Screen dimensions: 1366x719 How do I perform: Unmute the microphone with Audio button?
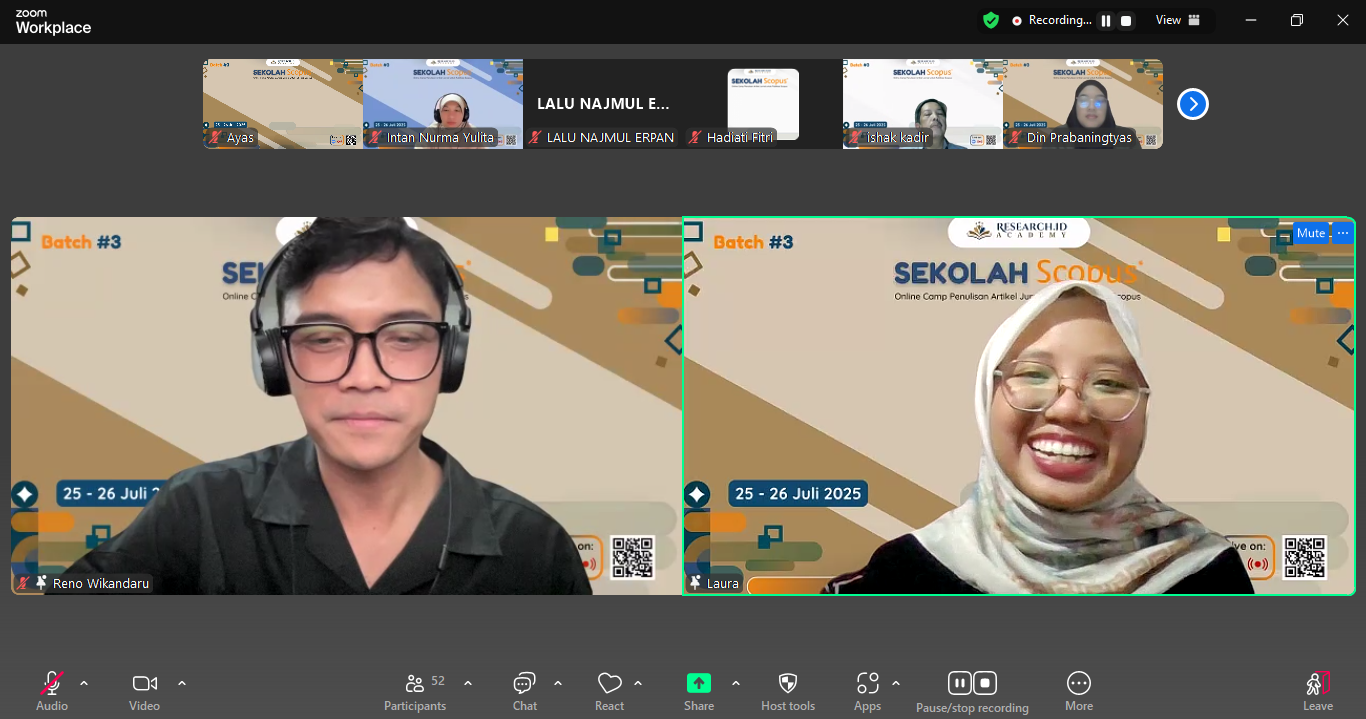tap(52, 691)
